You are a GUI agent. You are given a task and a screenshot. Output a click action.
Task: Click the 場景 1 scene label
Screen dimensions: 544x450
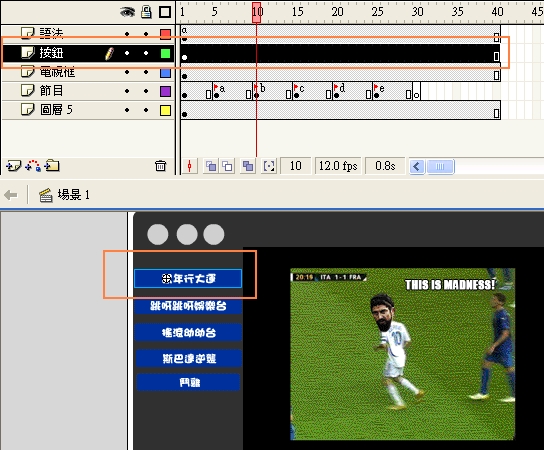click(74, 195)
